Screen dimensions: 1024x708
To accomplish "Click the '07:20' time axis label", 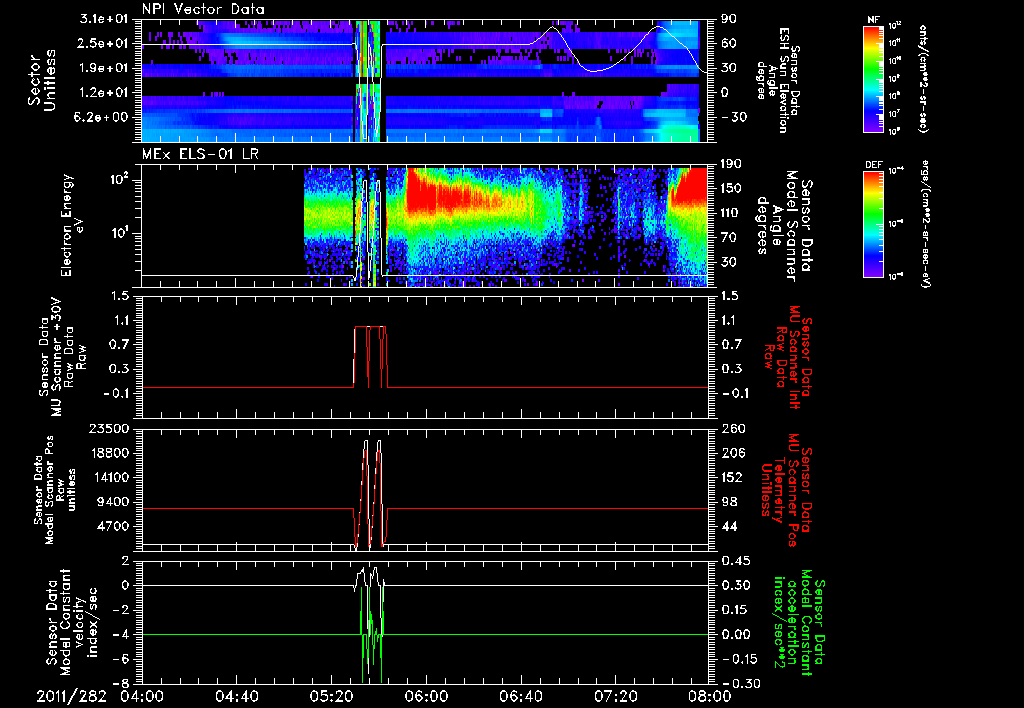I will click(615, 696).
